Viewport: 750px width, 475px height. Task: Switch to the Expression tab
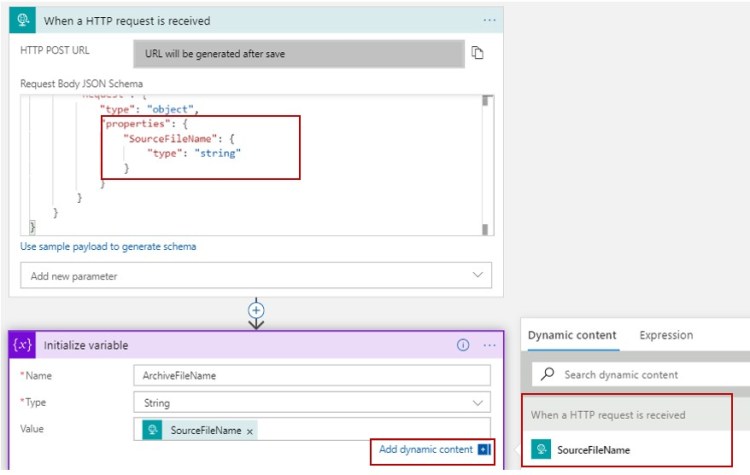tap(666, 335)
